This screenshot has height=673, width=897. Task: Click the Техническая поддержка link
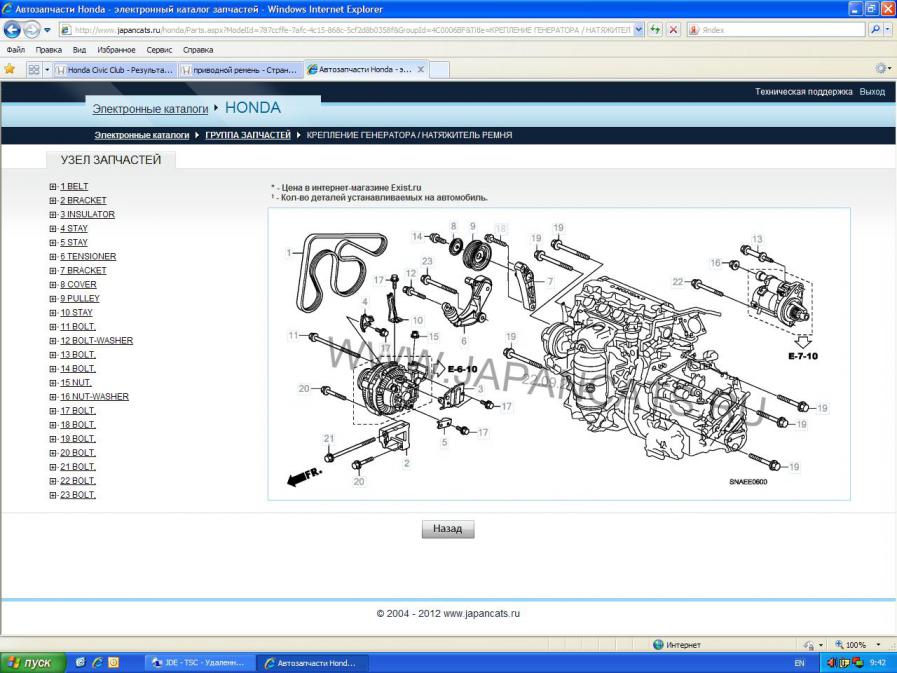[x=803, y=92]
